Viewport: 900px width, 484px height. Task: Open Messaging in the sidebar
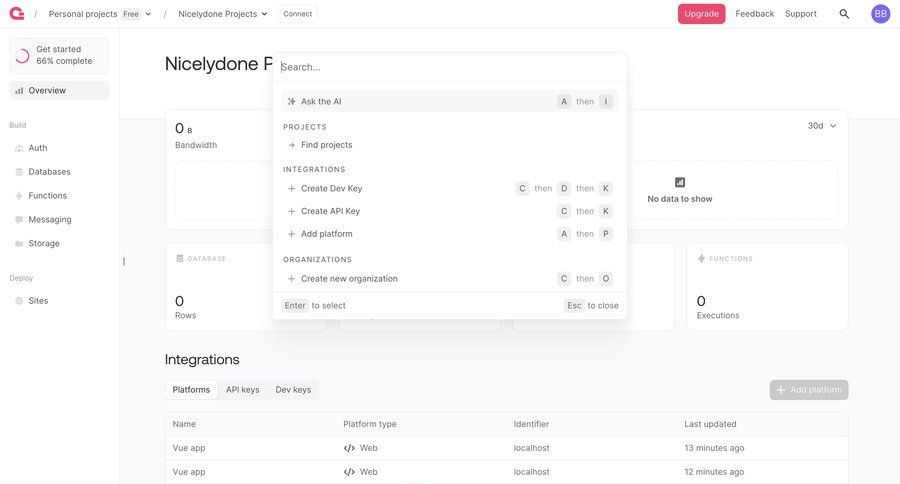coord(59,220)
